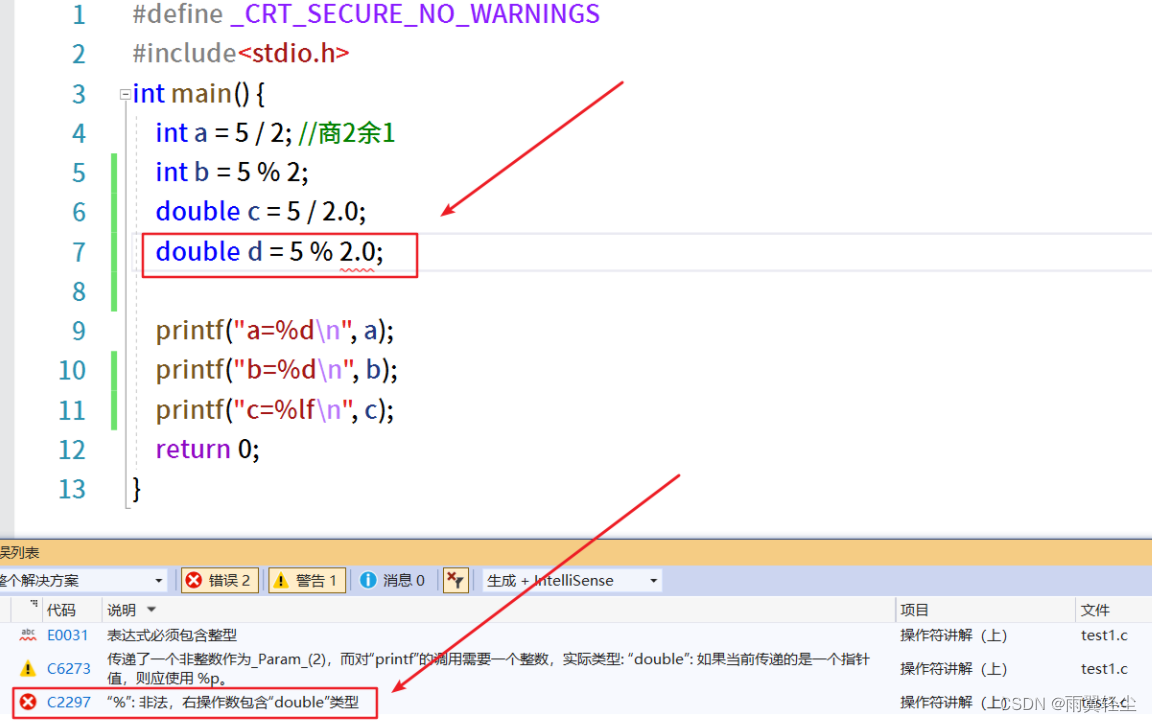This screenshot has height=722, width=1152.
Task: Place cursor on 'return 0;' line
Action: pyautogui.click(x=207, y=449)
